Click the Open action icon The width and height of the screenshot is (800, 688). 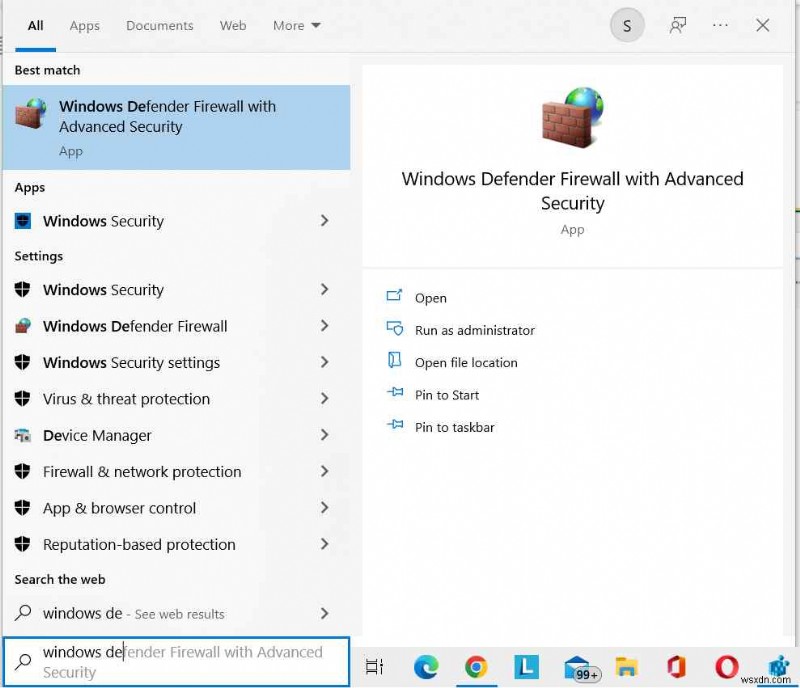[394, 295]
